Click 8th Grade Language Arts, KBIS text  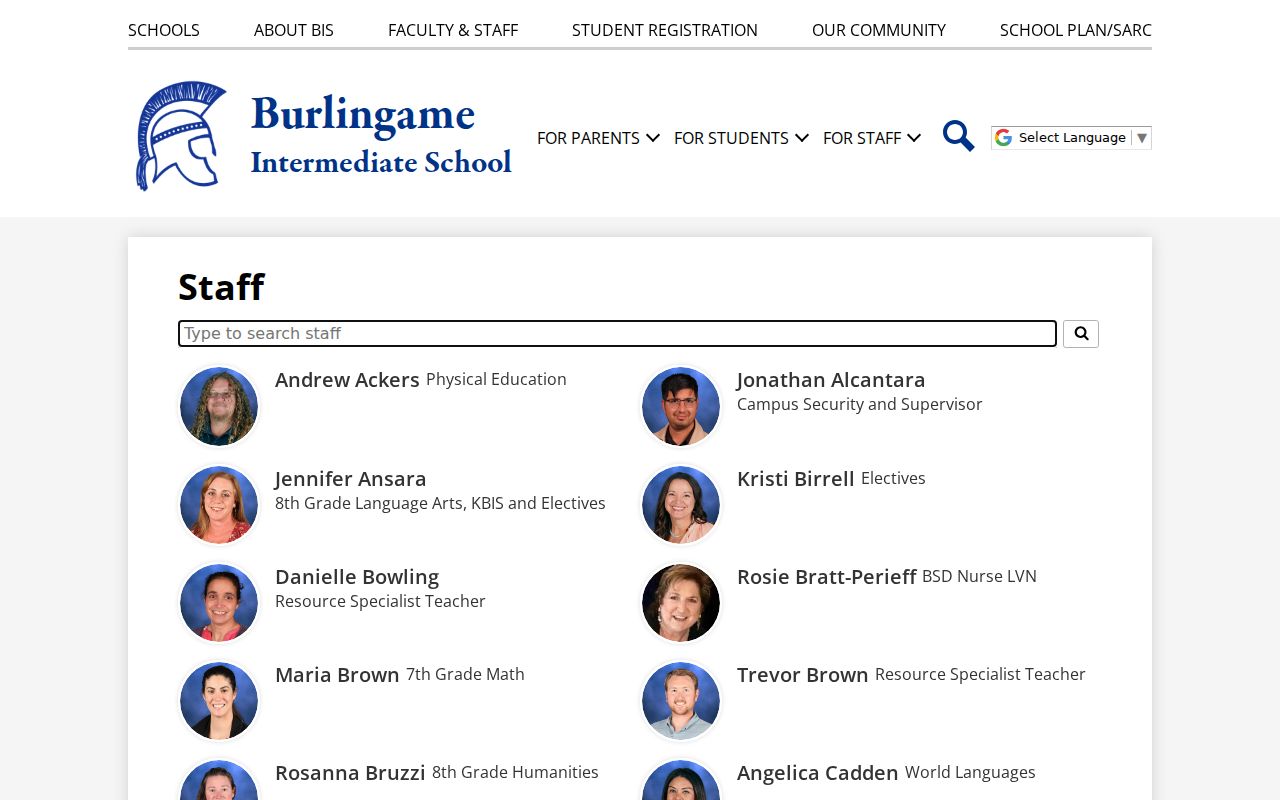pos(439,503)
